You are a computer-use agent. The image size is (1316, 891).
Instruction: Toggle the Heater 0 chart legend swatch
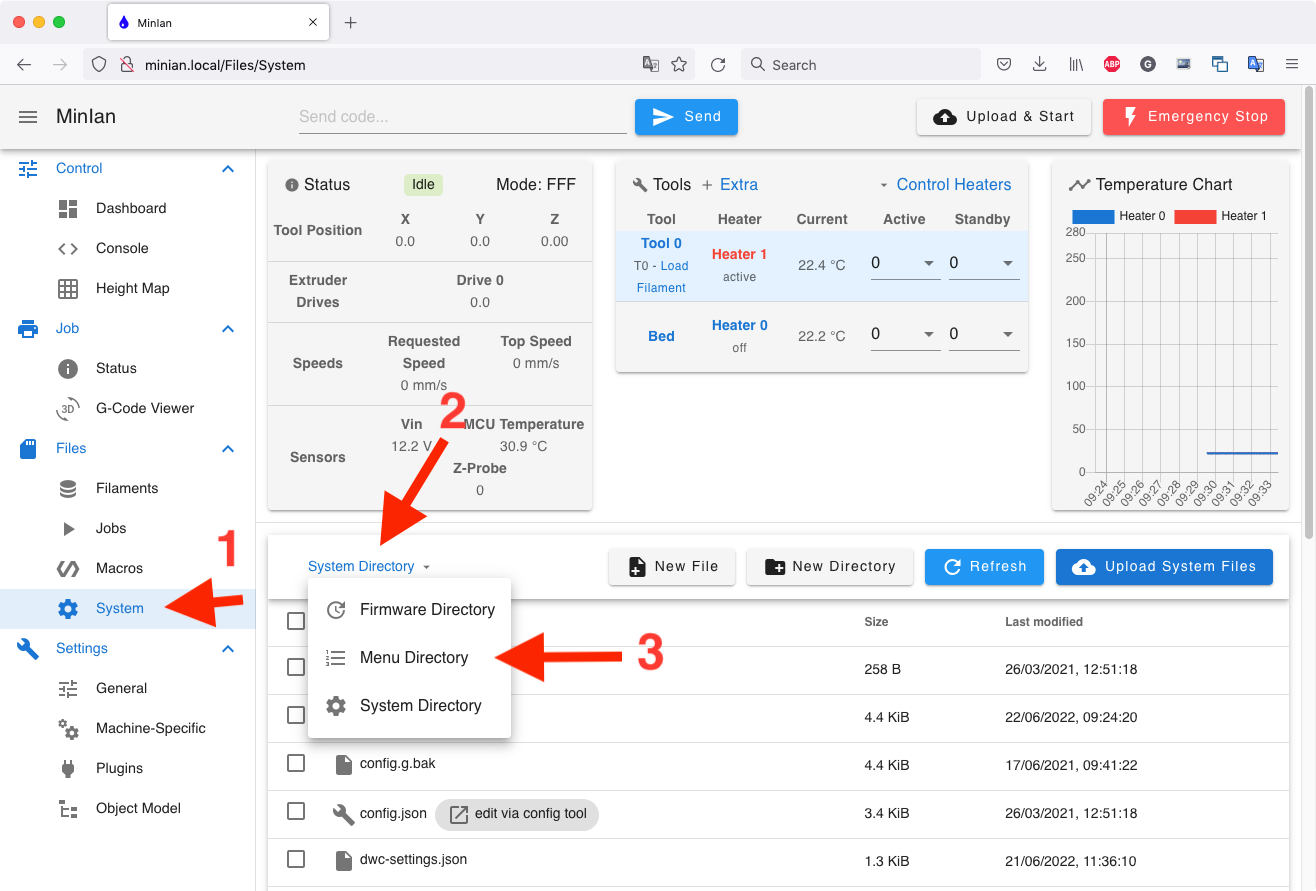(x=1093, y=216)
